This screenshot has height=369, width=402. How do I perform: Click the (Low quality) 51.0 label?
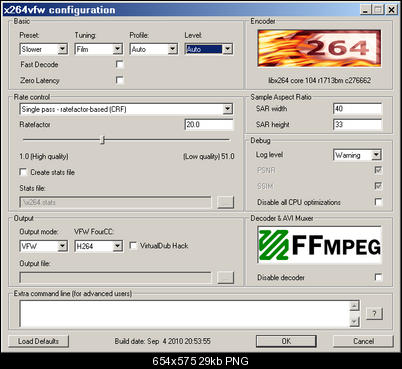209,156
